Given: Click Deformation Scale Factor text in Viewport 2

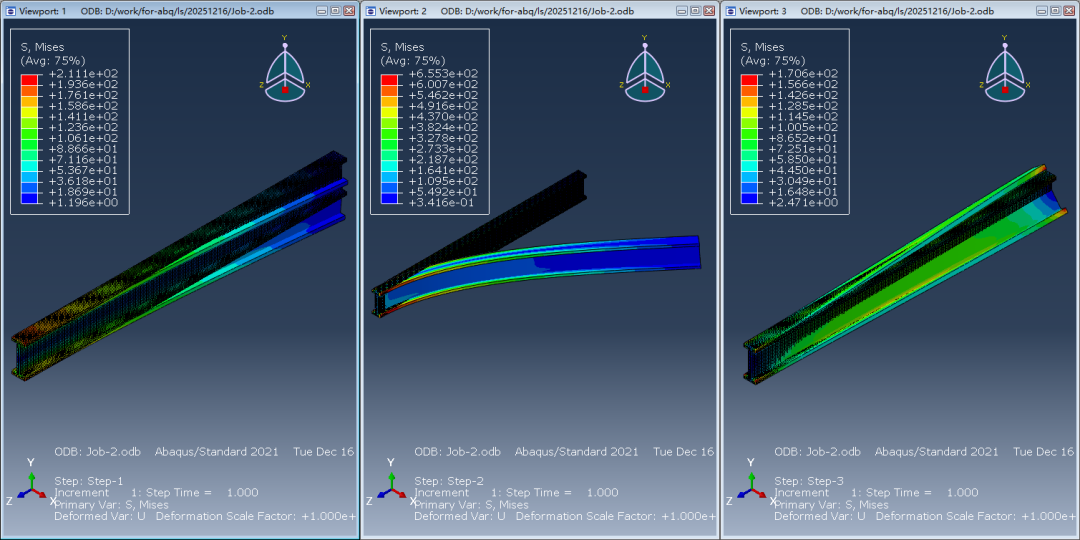Looking at the screenshot, I should tap(615, 516).
